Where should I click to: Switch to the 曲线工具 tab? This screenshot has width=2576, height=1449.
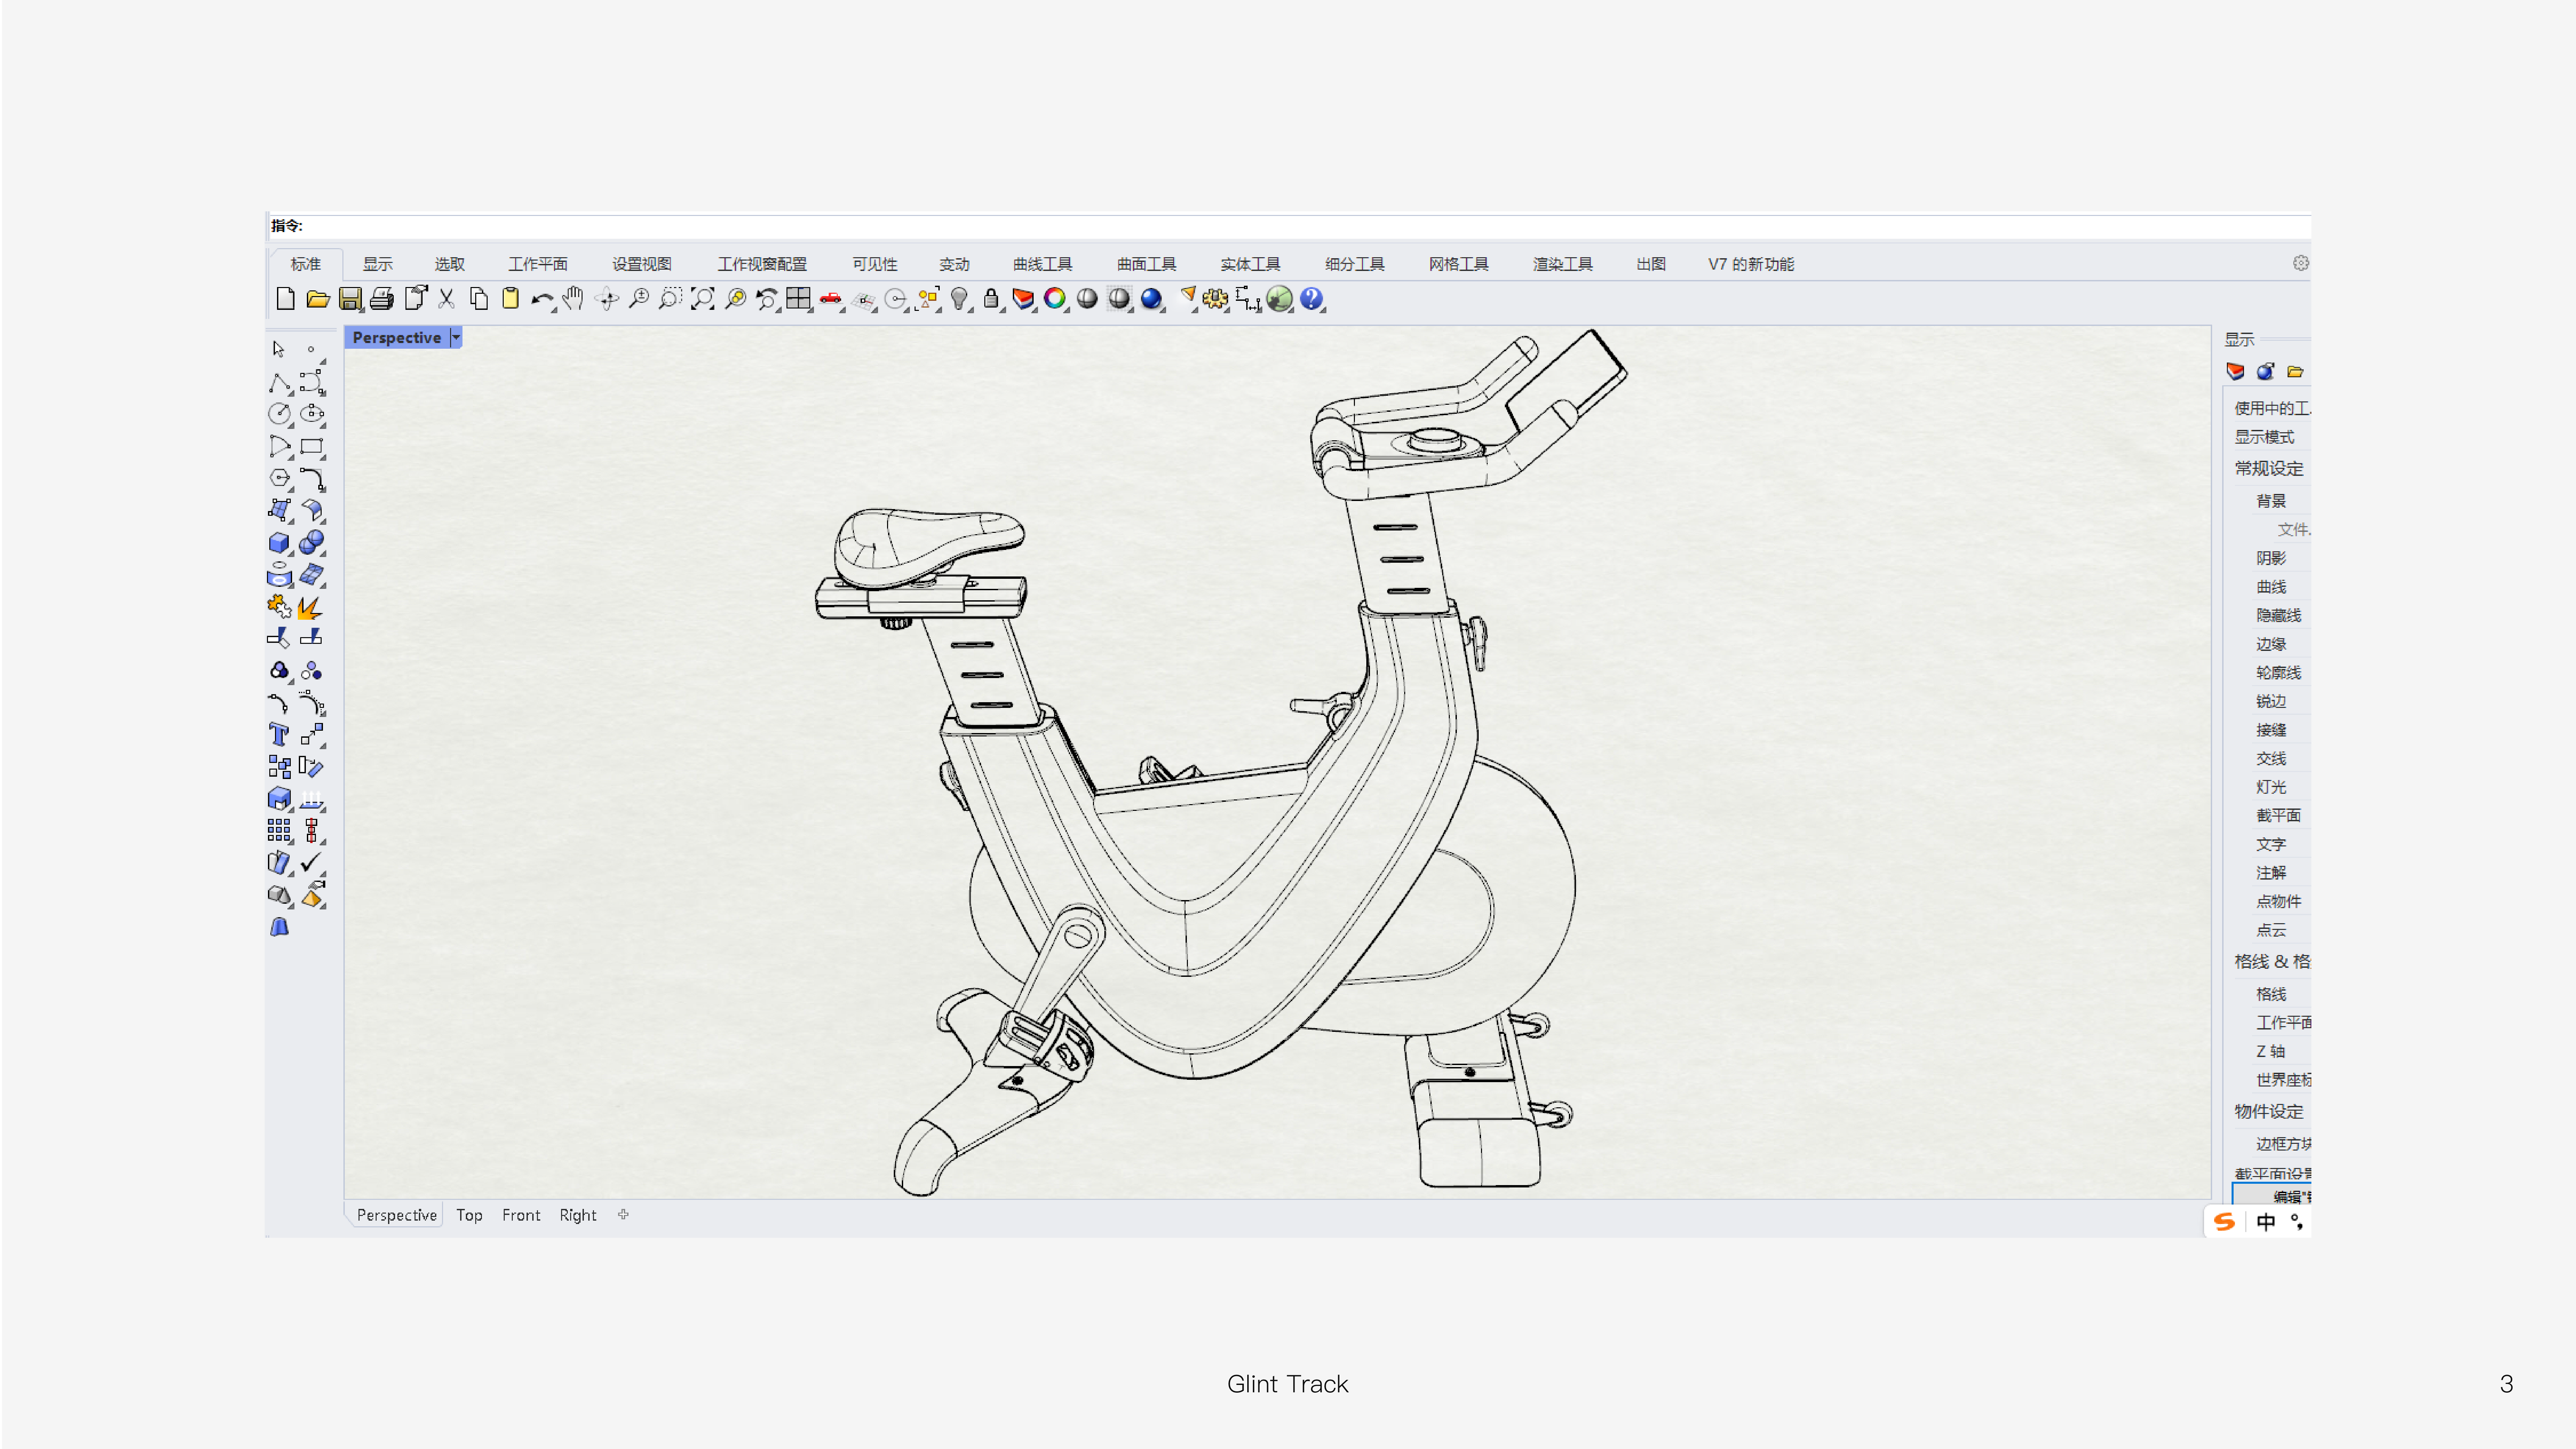[x=1043, y=264]
